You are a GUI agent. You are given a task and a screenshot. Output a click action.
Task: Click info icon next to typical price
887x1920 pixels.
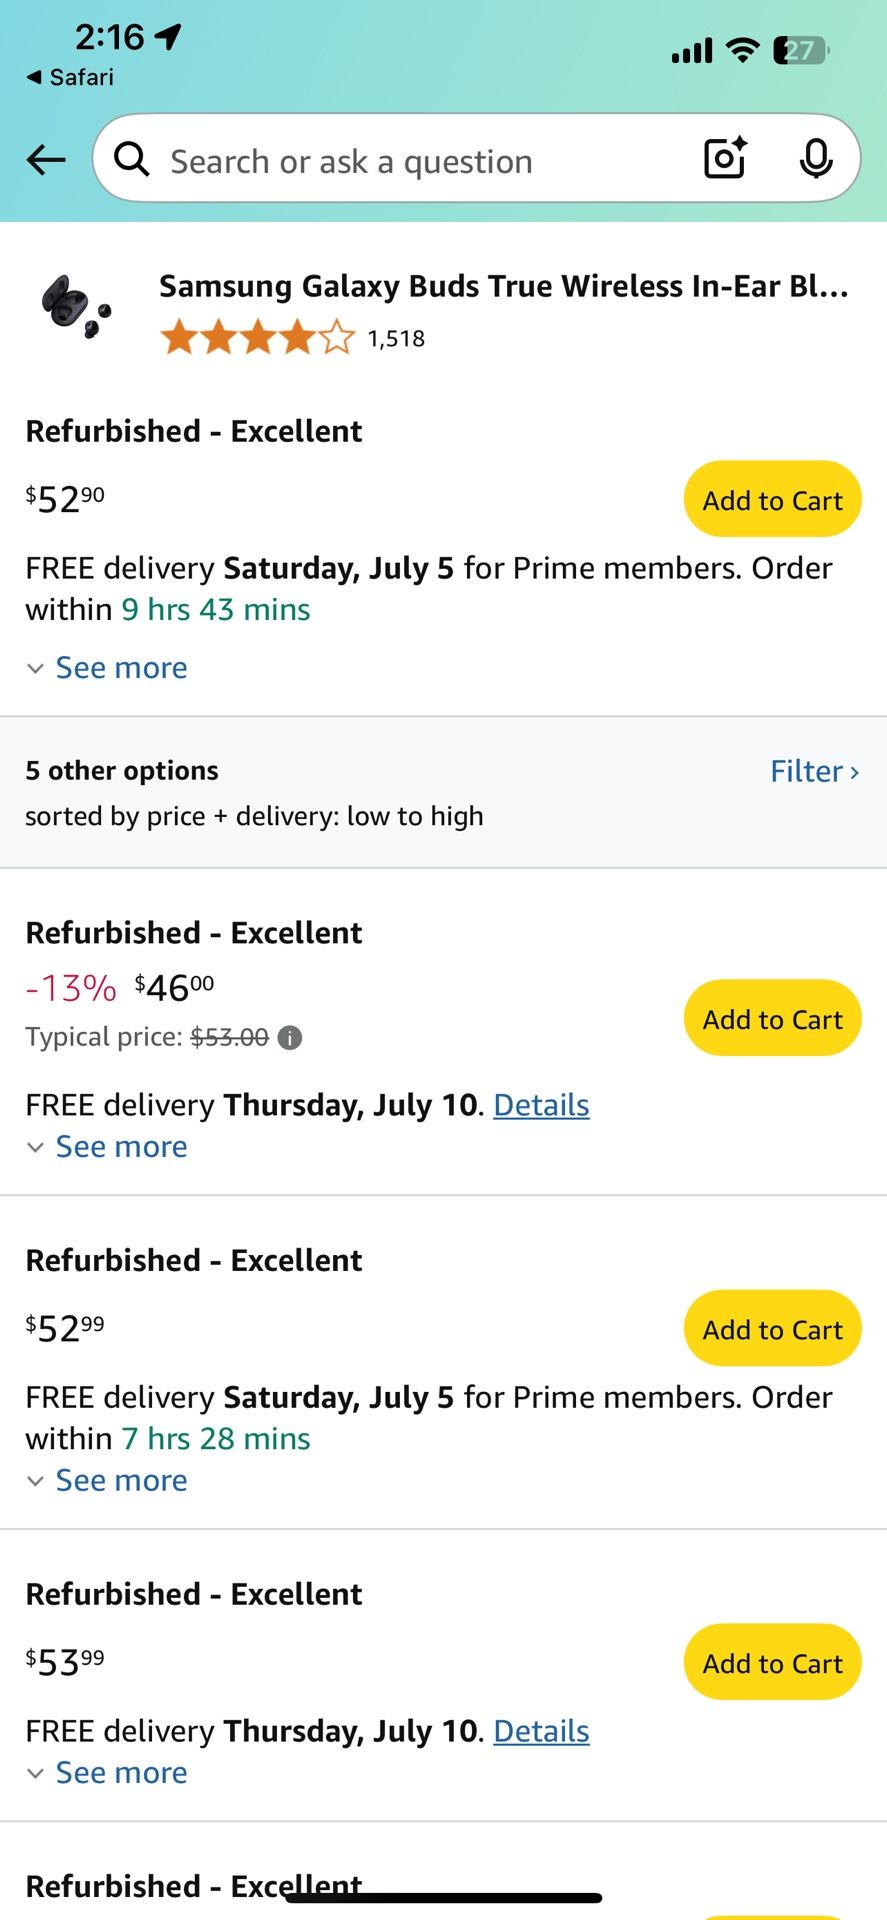(x=290, y=1038)
